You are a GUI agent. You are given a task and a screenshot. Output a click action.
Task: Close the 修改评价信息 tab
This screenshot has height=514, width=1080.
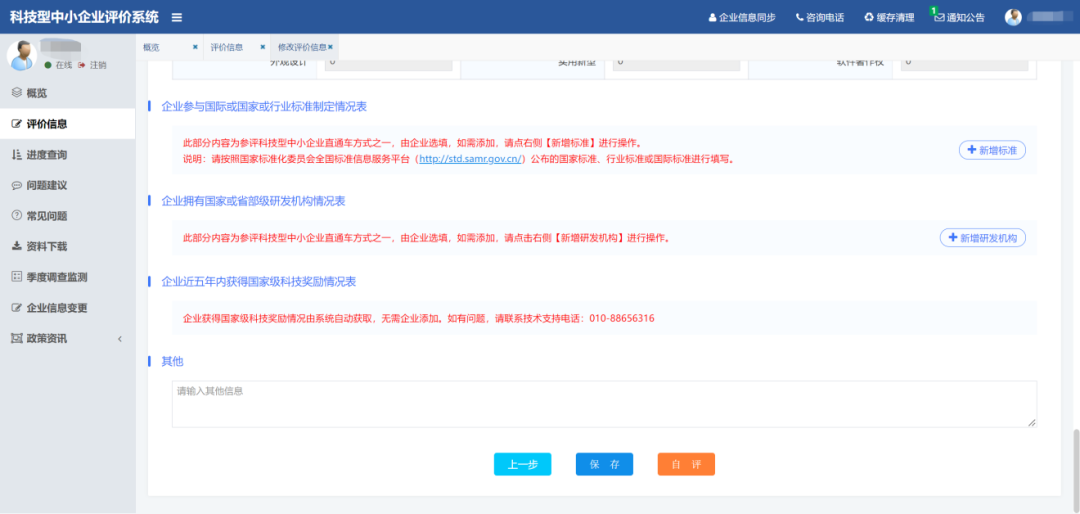coord(331,47)
